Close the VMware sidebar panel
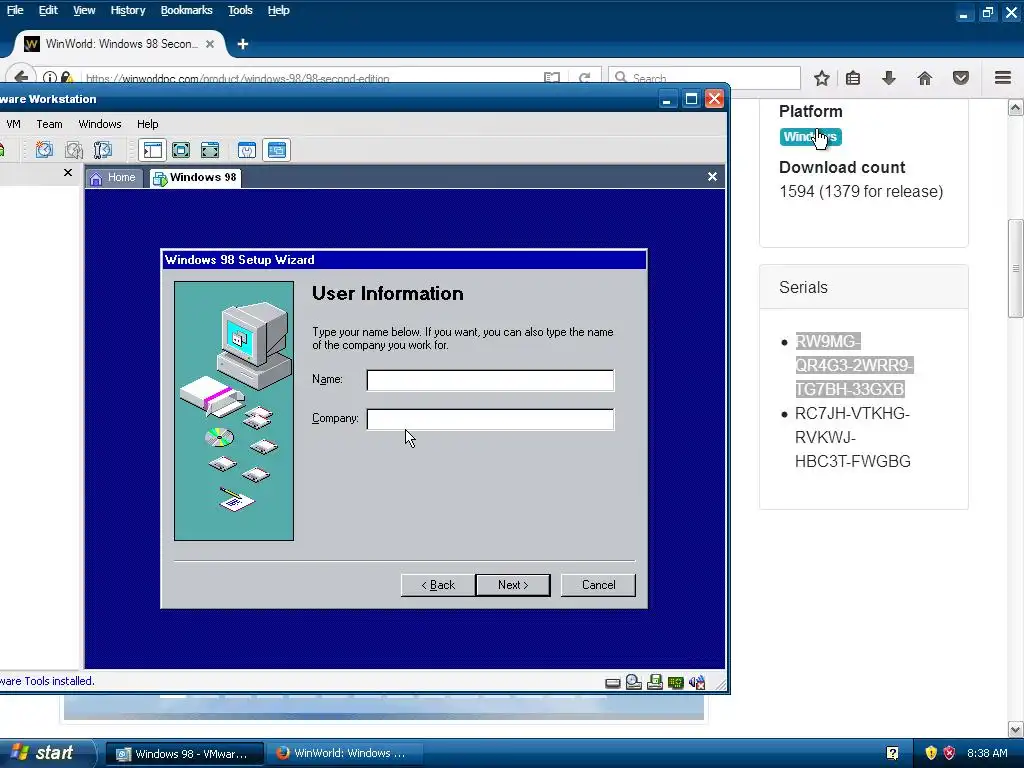The width and height of the screenshot is (1024, 768). coord(68,173)
